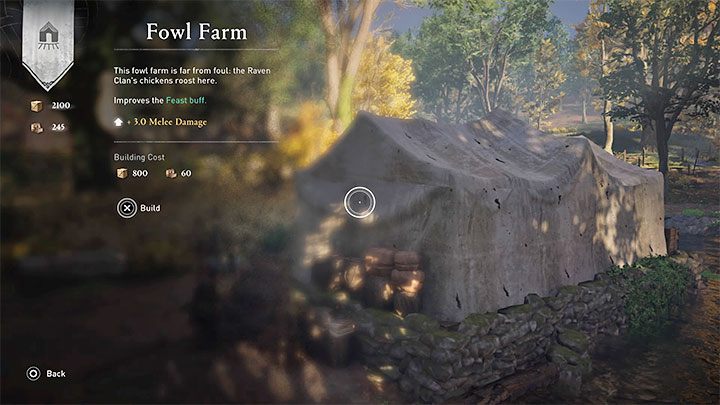Click the 800 supplies cost value
Screen dimensions: 720x405
pyautogui.click(x=140, y=173)
